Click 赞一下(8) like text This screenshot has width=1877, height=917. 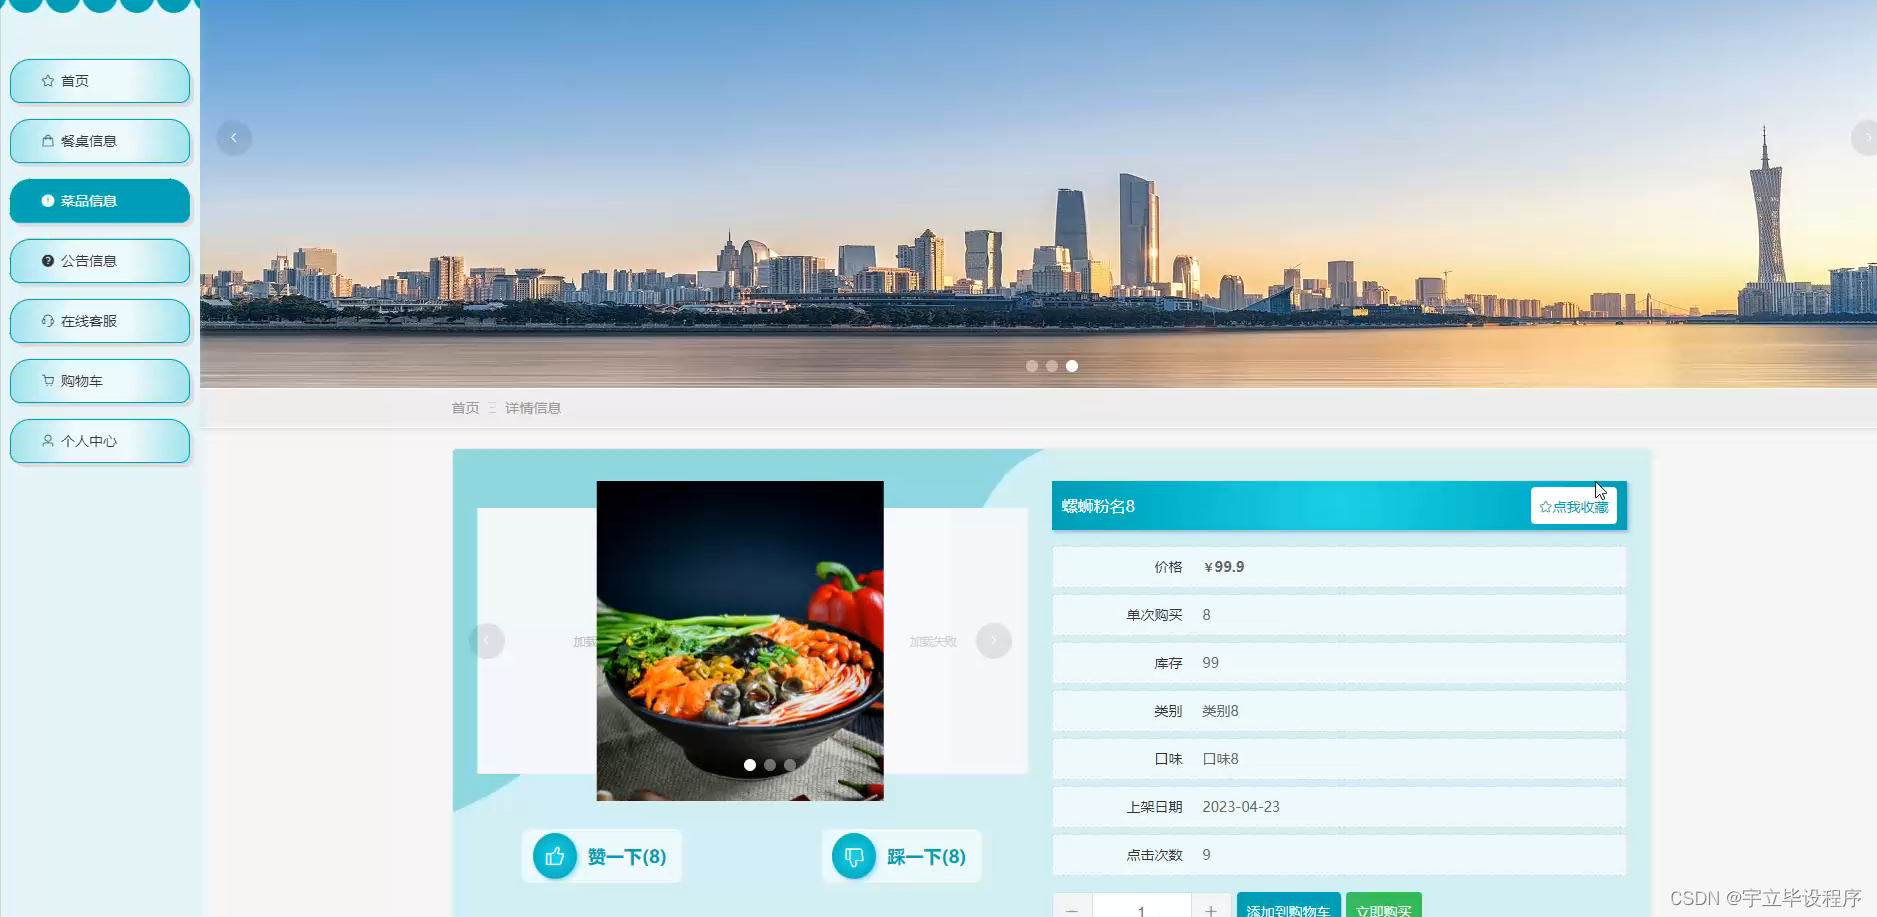coord(627,857)
